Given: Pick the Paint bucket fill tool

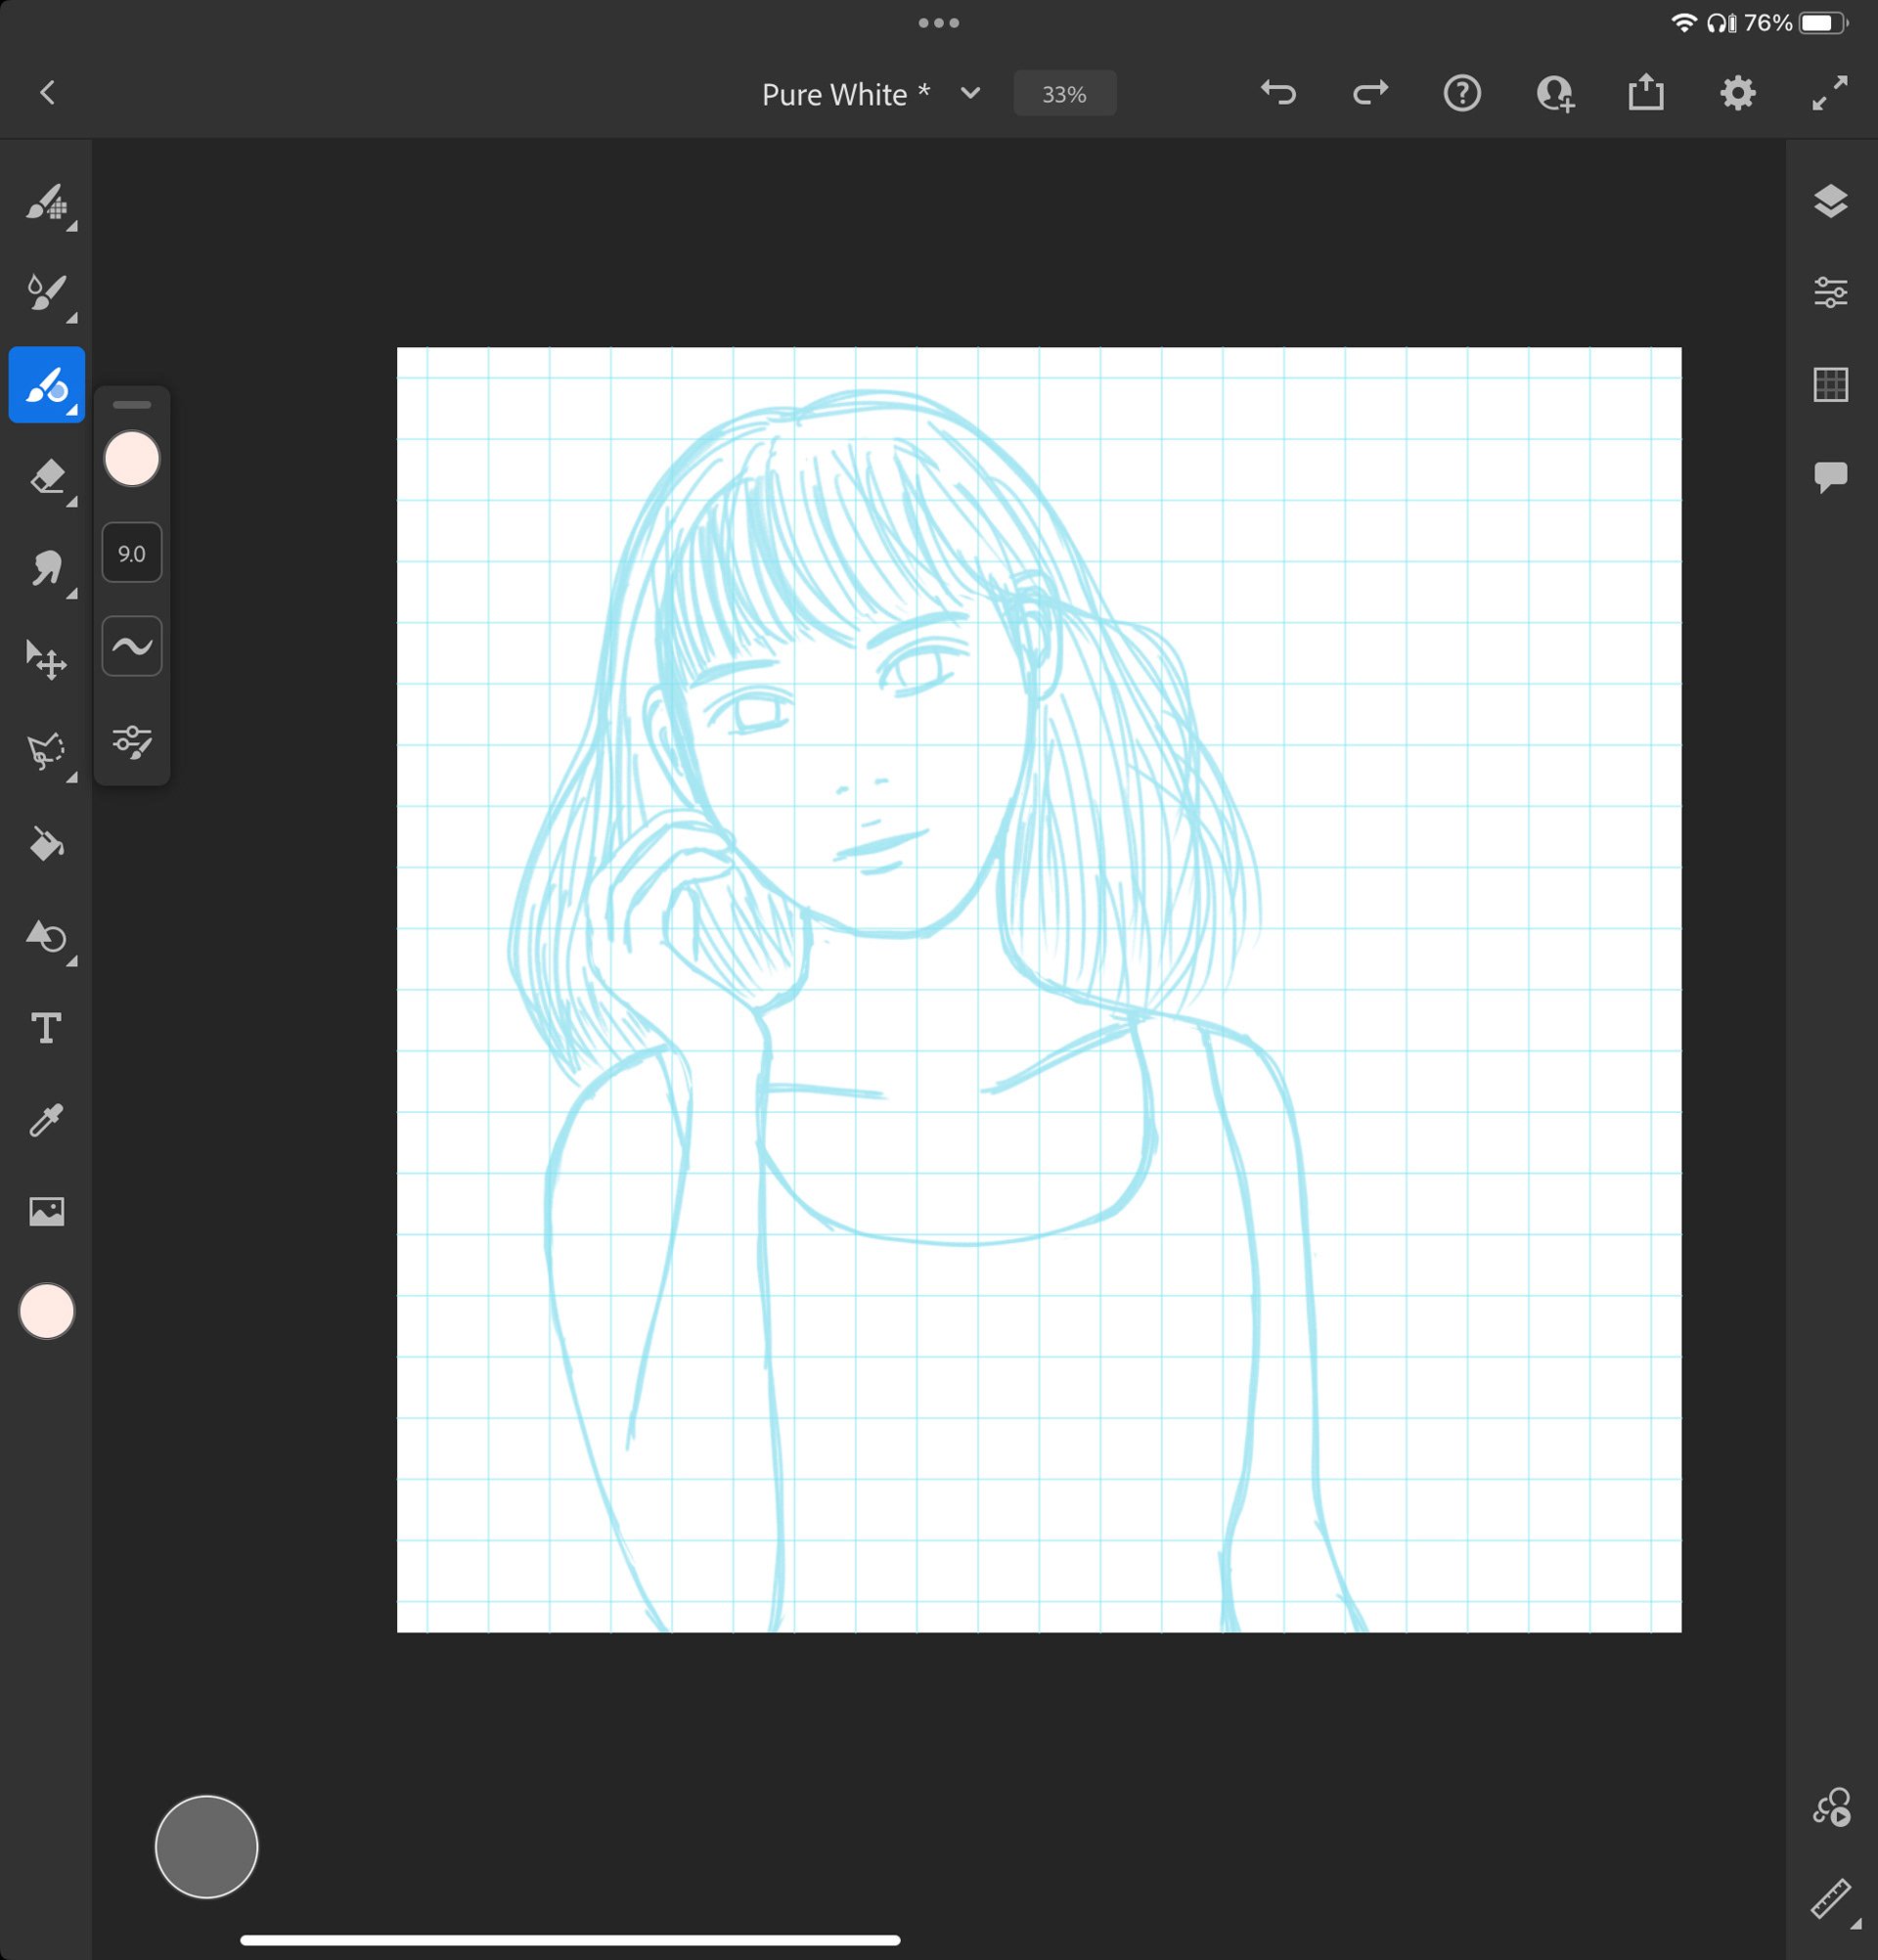Looking at the screenshot, I should coord(46,845).
